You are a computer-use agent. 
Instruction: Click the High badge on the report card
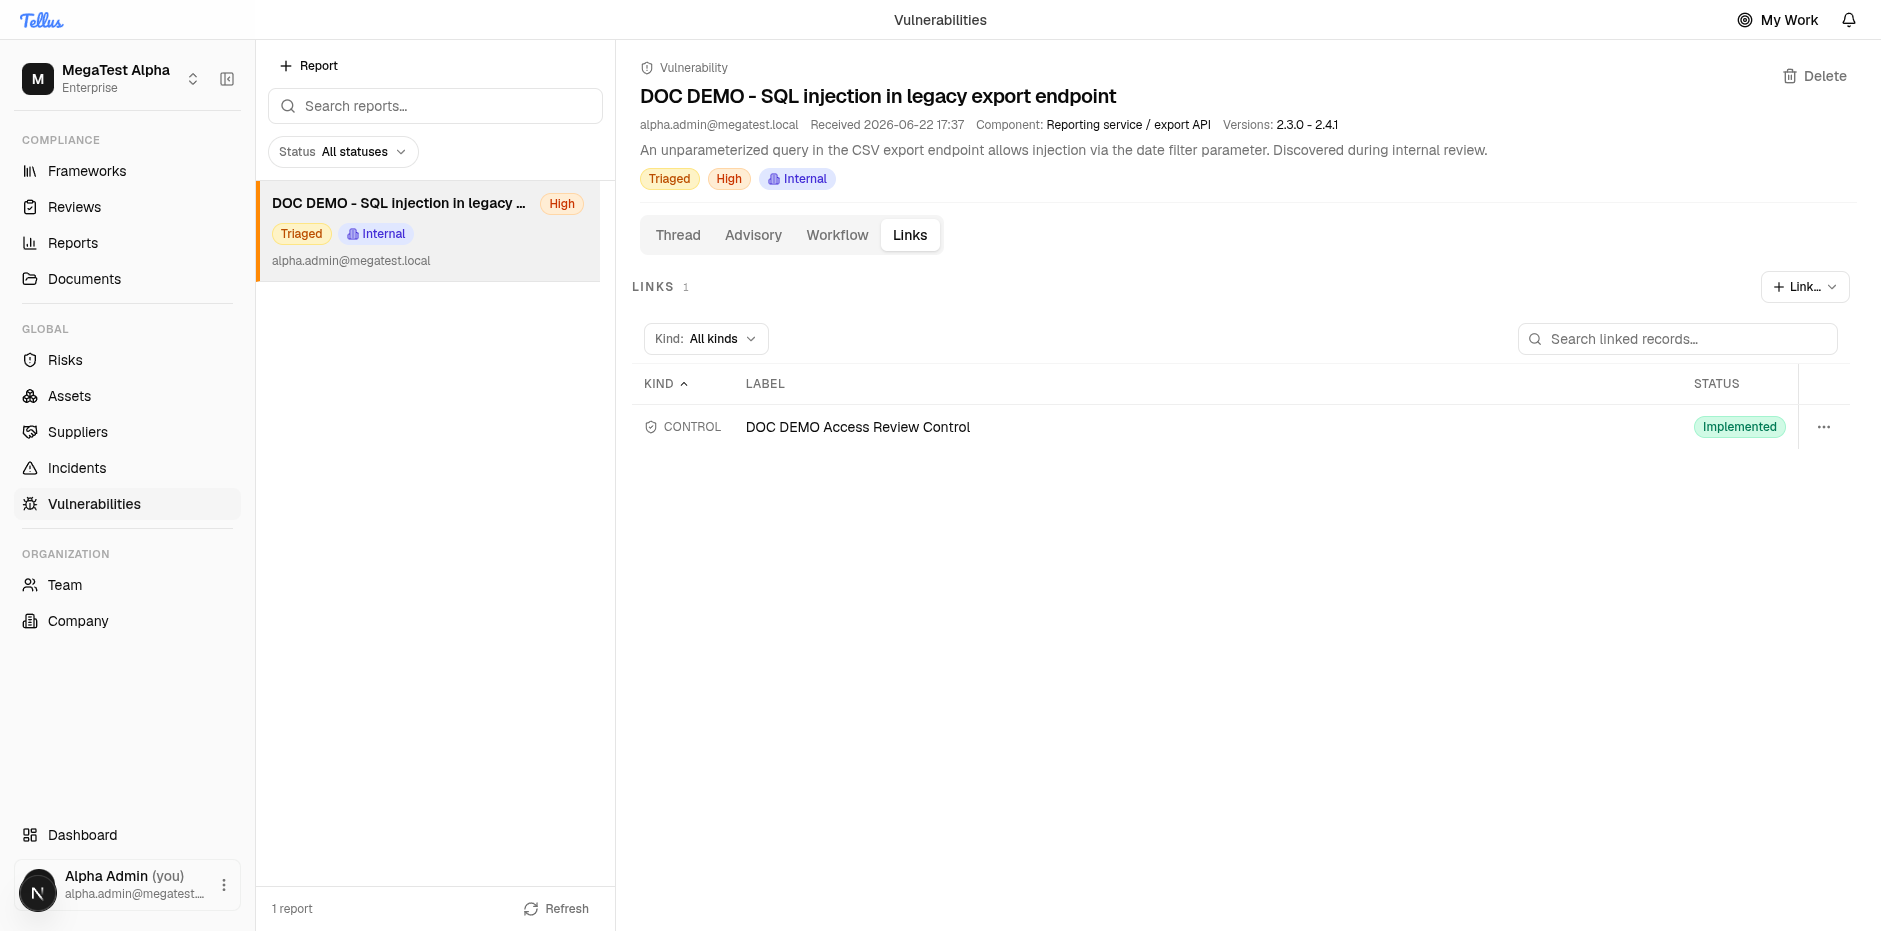tap(562, 204)
